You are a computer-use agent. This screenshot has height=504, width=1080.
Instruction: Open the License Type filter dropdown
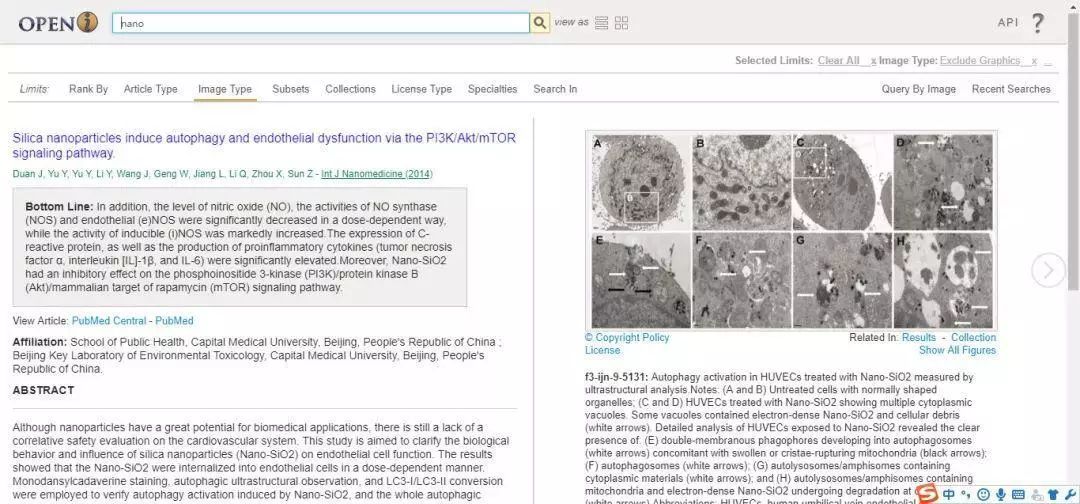click(421, 89)
